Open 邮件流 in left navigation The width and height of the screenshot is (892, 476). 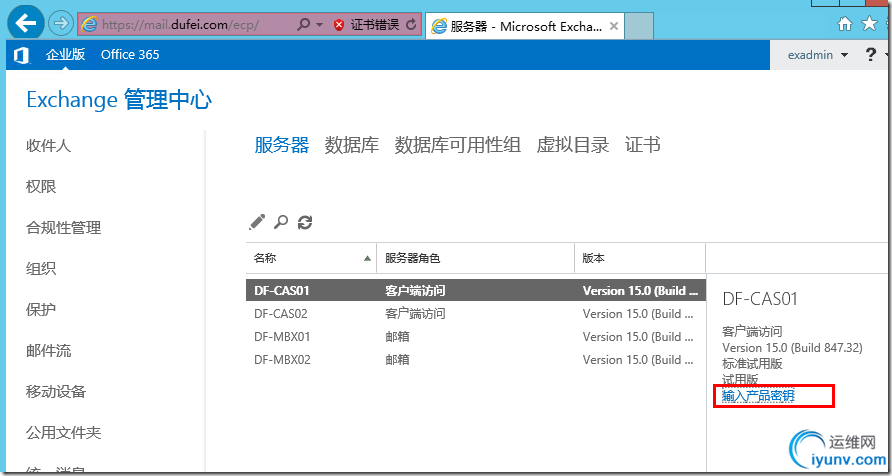(x=48, y=351)
